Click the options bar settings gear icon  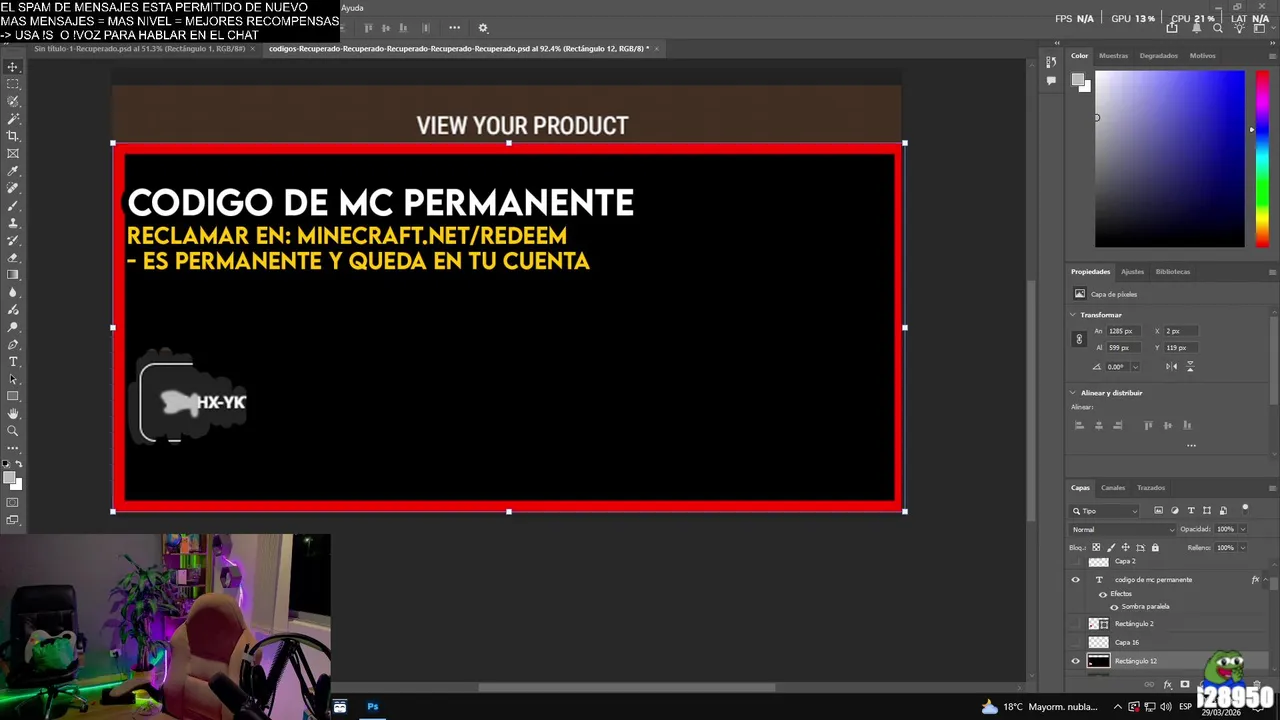coord(483,28)
